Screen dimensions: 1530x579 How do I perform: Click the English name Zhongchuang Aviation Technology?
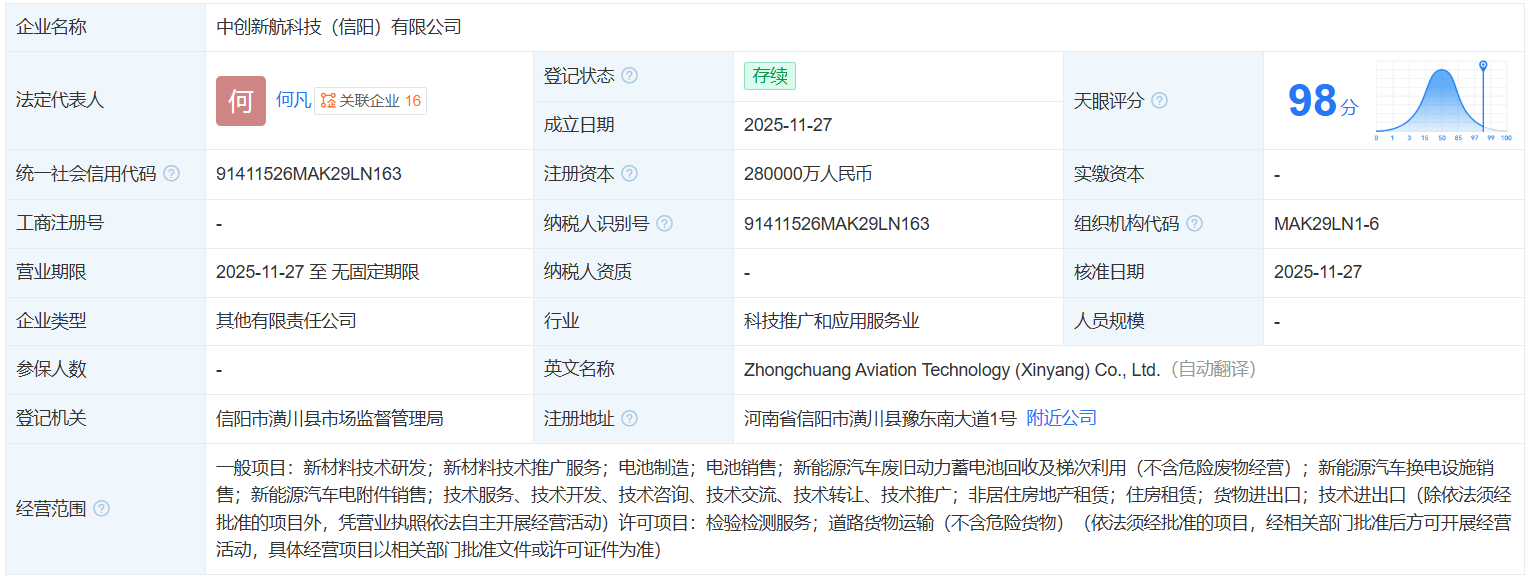point(951,370)
